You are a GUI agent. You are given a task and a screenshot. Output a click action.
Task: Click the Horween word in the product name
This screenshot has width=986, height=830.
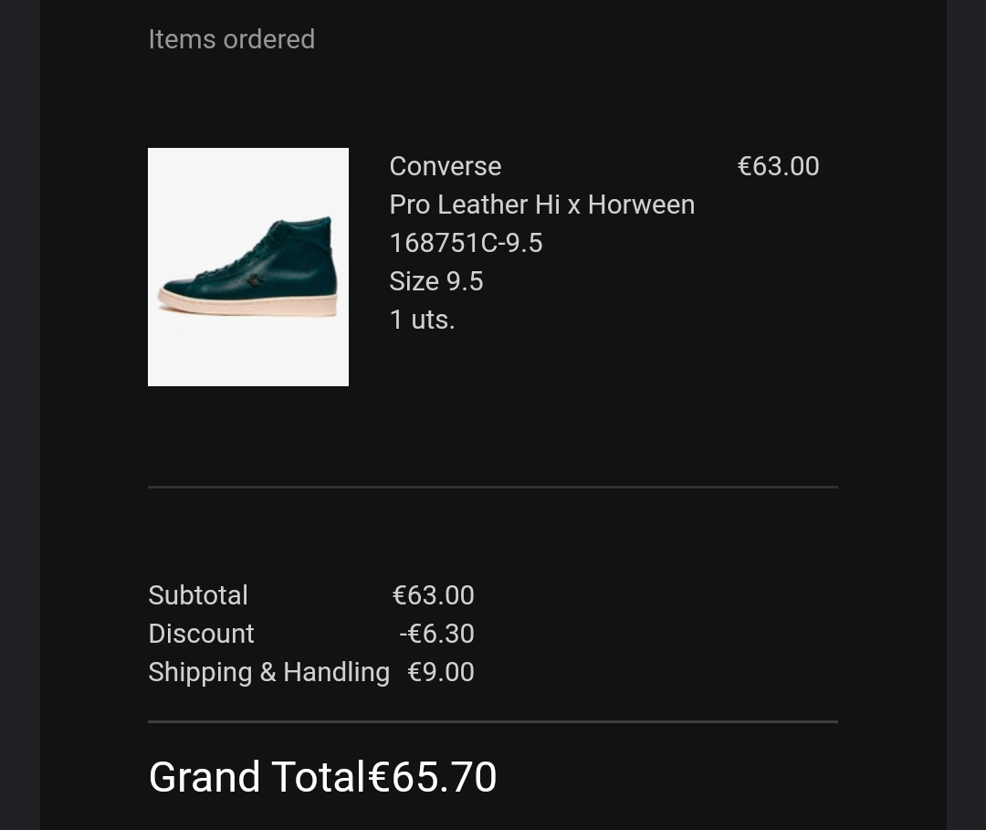click(x=640, y=204)
